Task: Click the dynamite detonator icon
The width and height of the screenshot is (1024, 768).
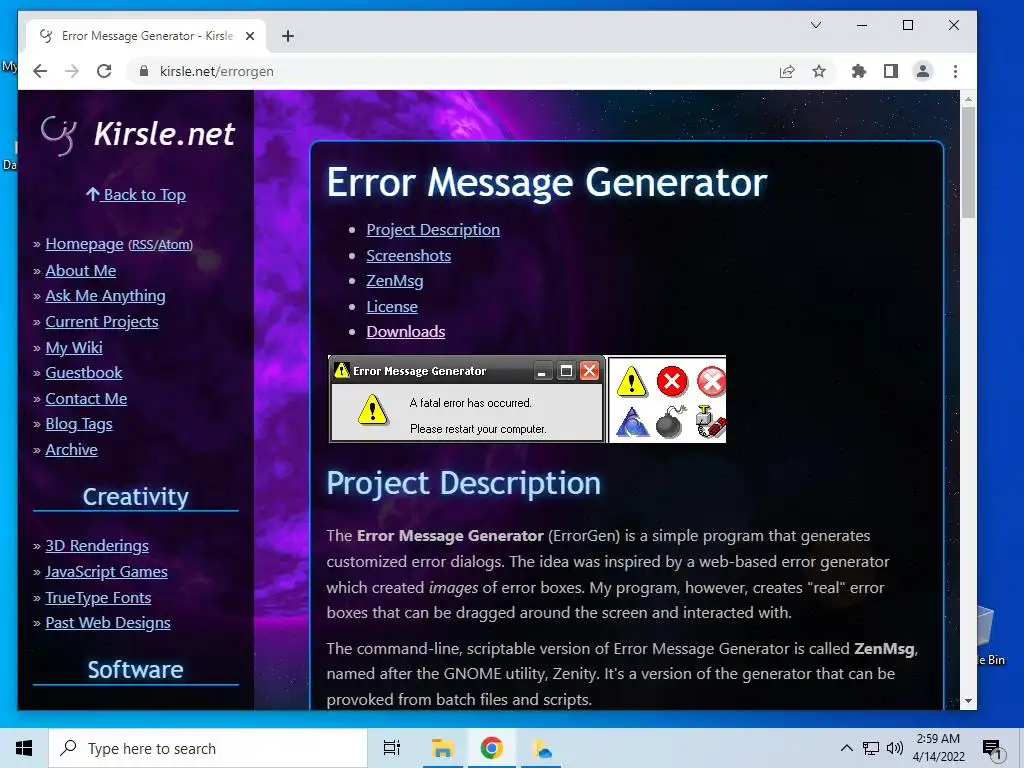Action: pos(711,422)
